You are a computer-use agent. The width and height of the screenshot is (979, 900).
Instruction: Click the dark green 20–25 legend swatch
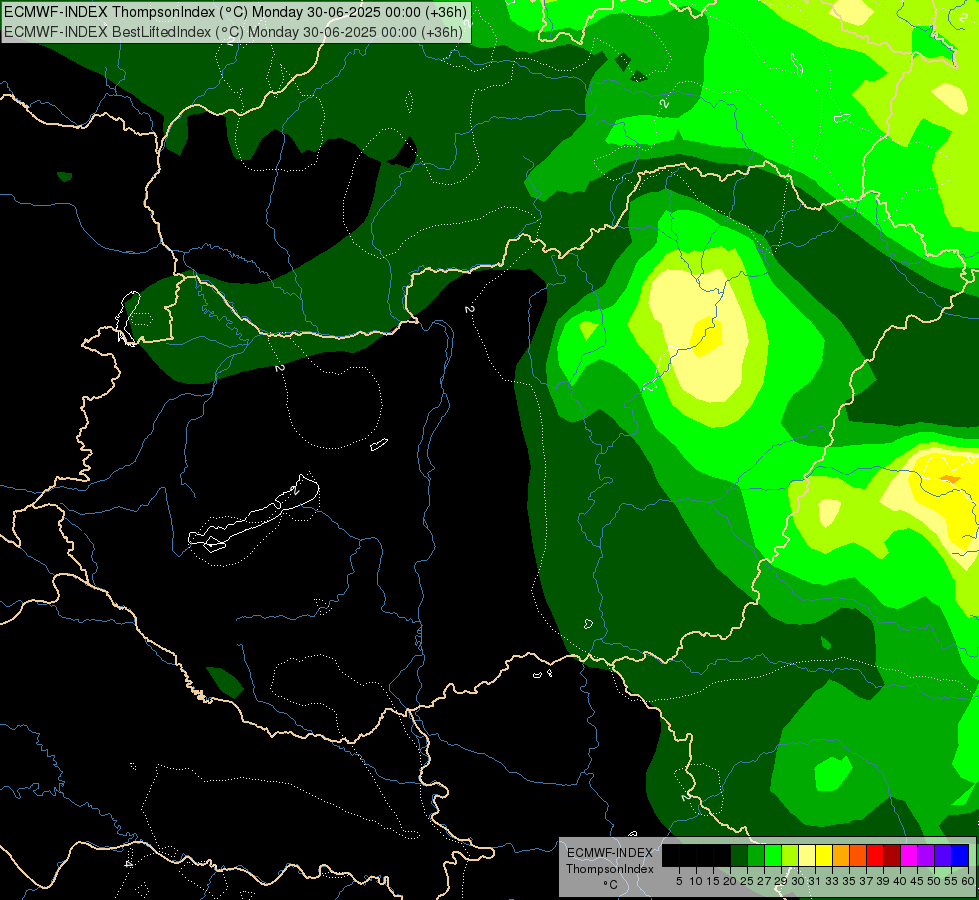[x=739, y=855]
